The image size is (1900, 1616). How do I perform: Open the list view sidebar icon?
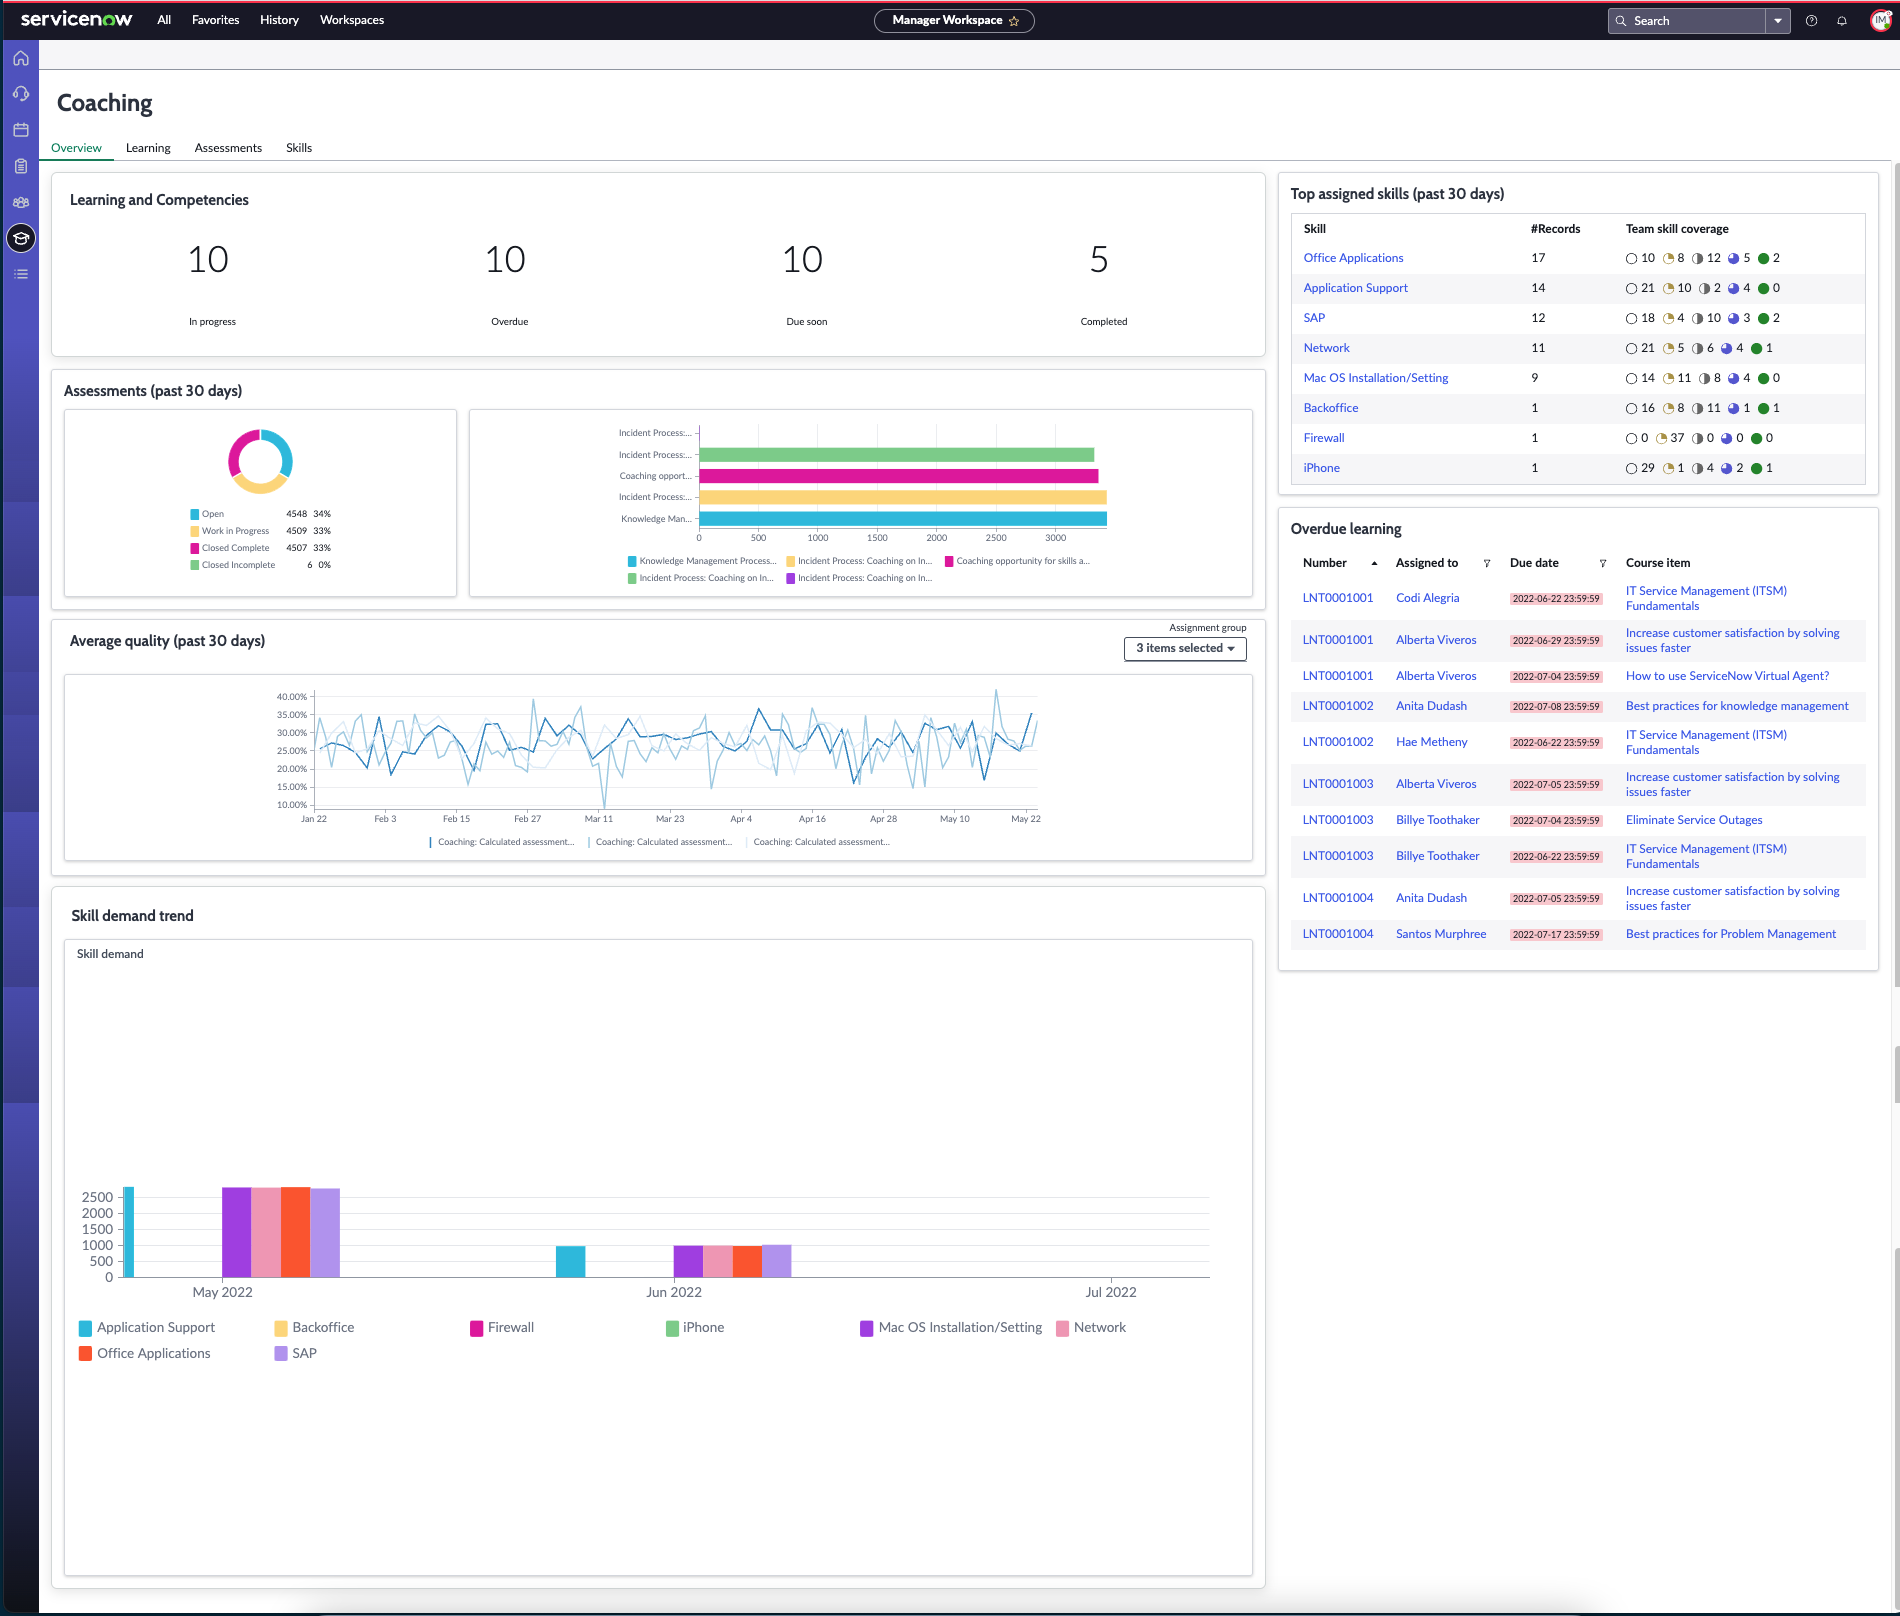coord(21,274)
